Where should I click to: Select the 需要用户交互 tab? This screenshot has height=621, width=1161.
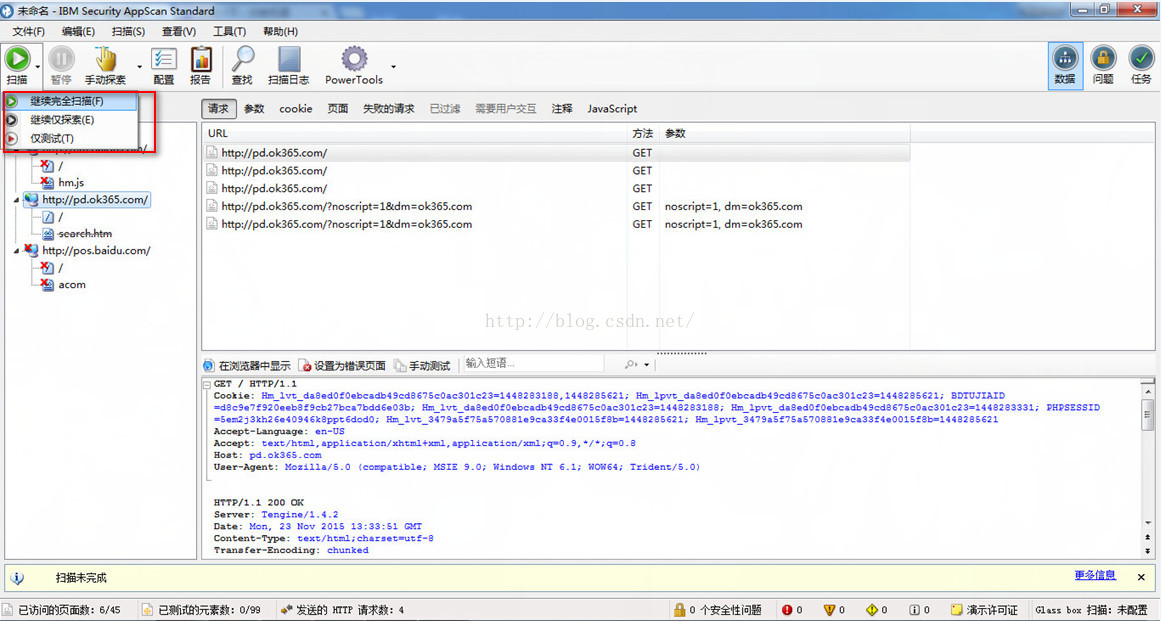click(506, 108)
